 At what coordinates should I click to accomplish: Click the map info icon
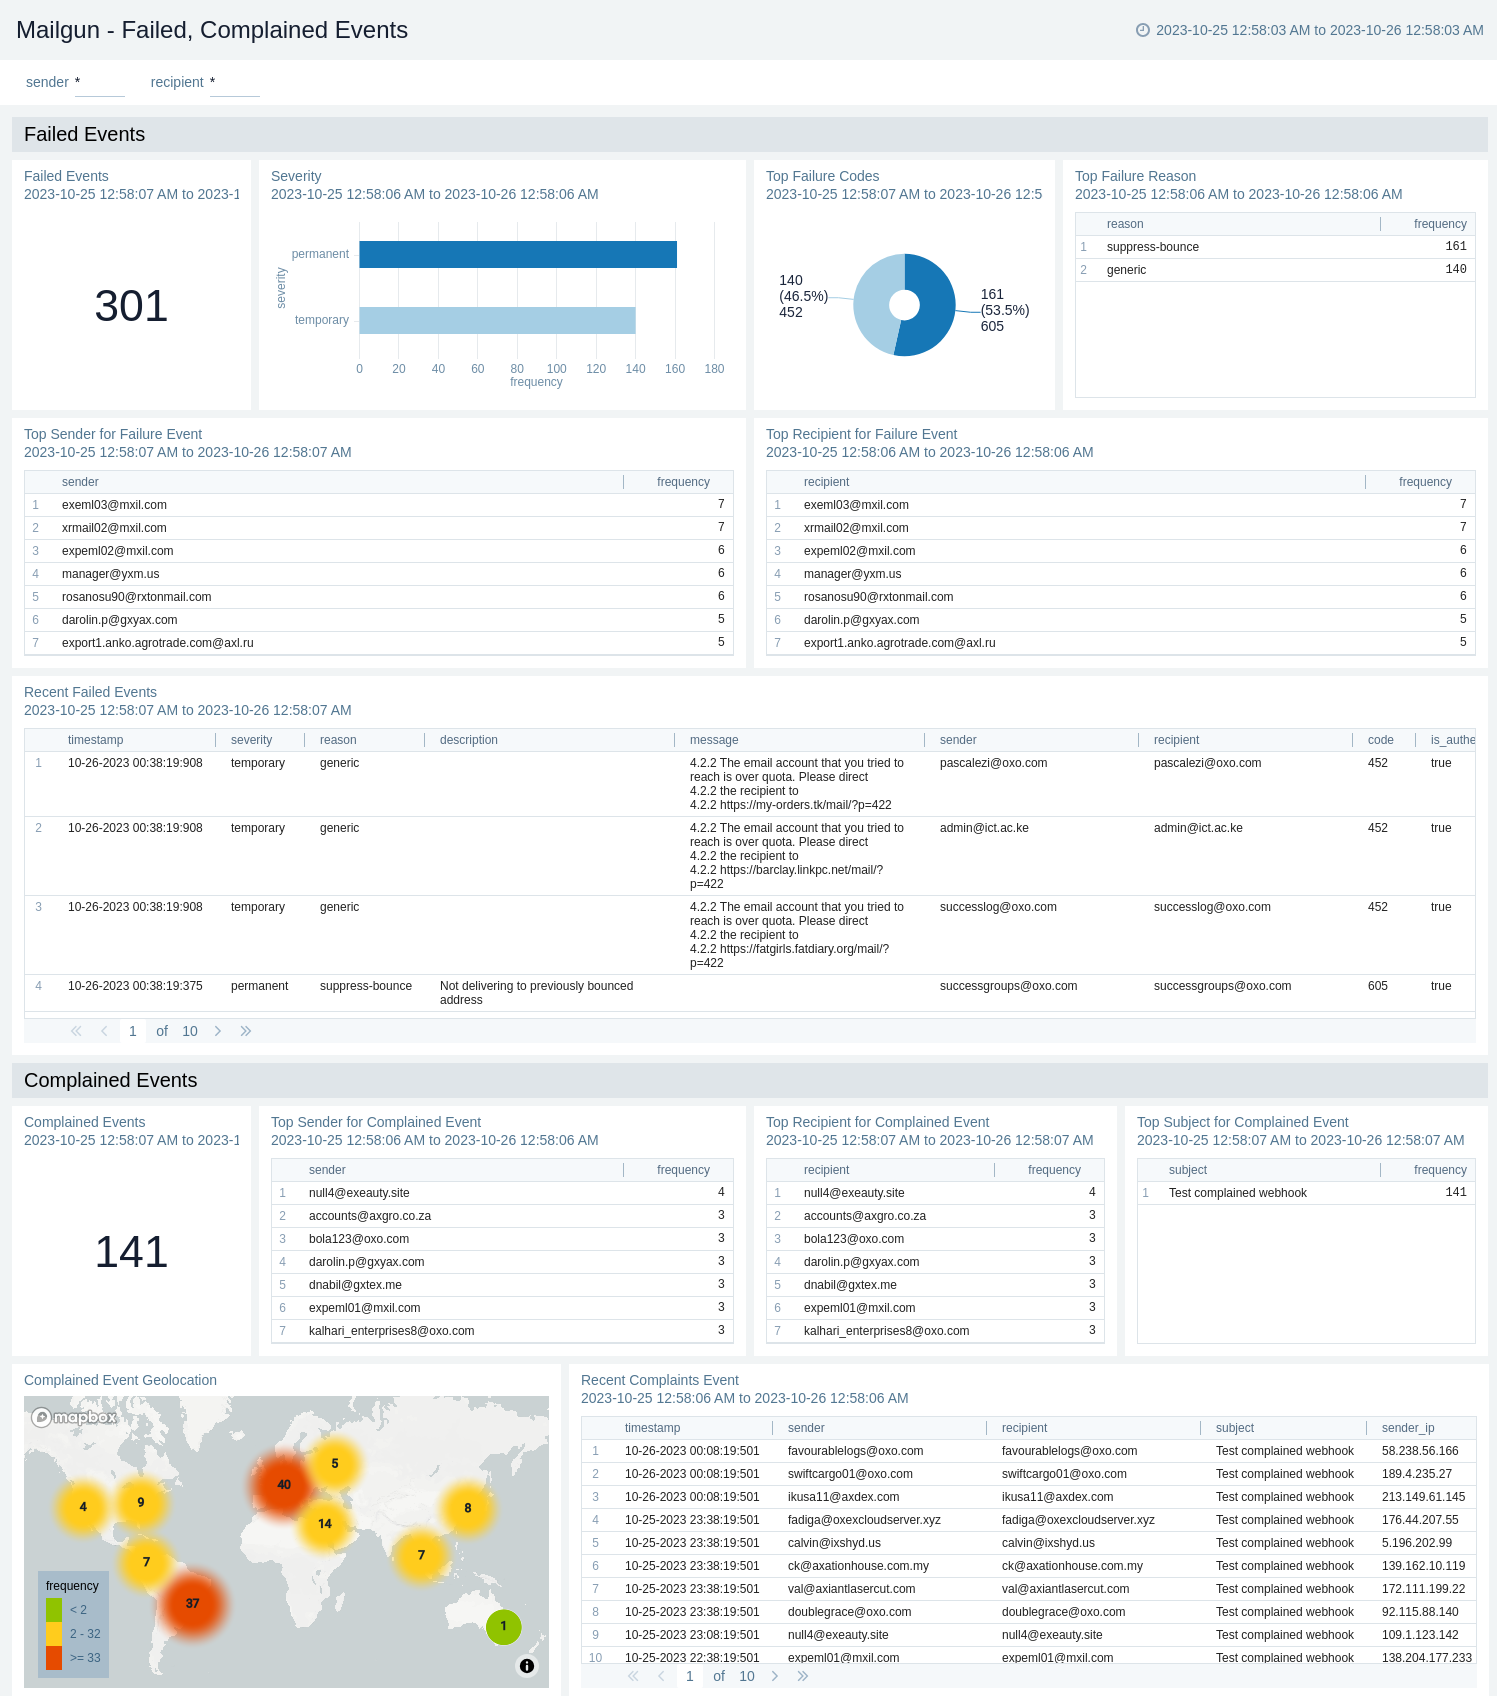pyautogui.click(x=527, y=1666)
